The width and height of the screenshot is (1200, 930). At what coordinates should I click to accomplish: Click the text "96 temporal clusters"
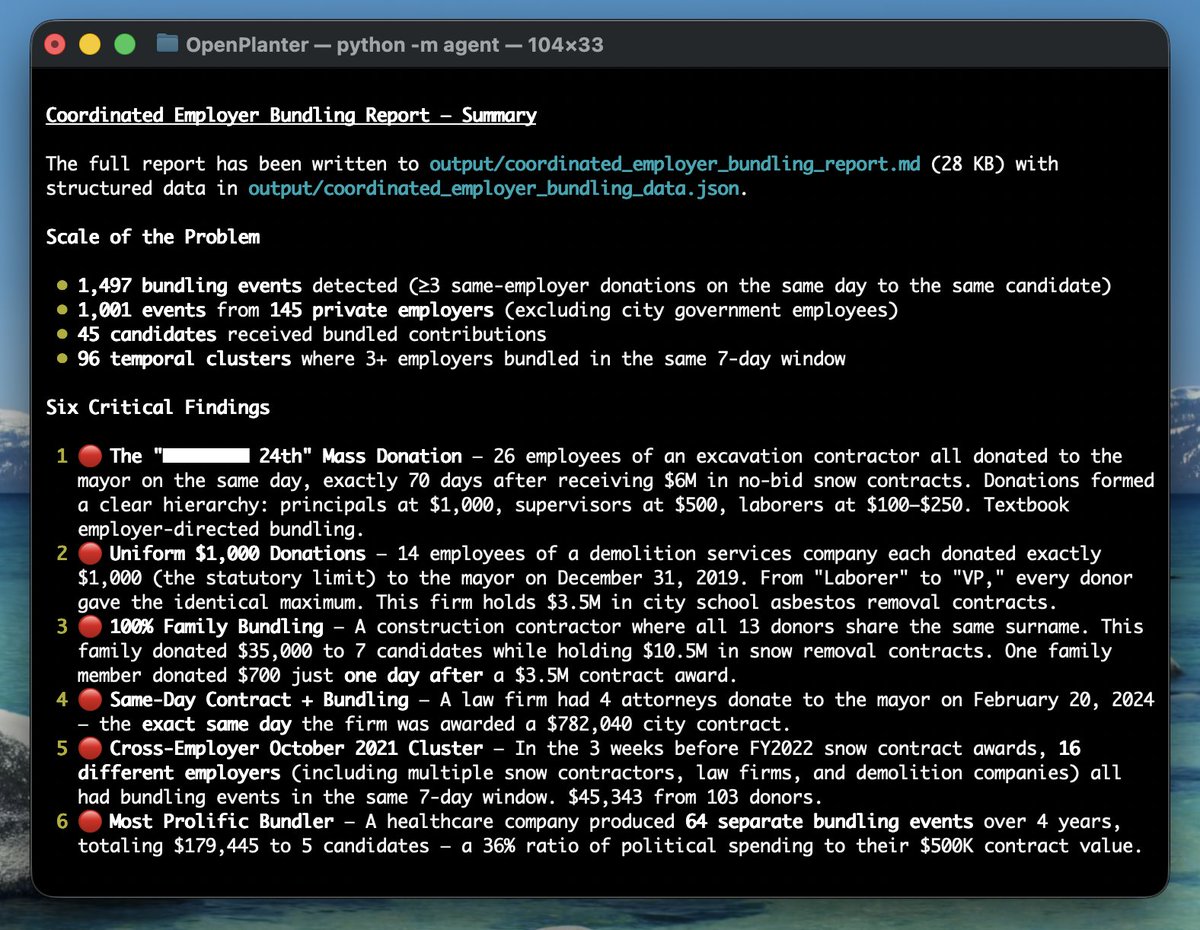point(185,358)
